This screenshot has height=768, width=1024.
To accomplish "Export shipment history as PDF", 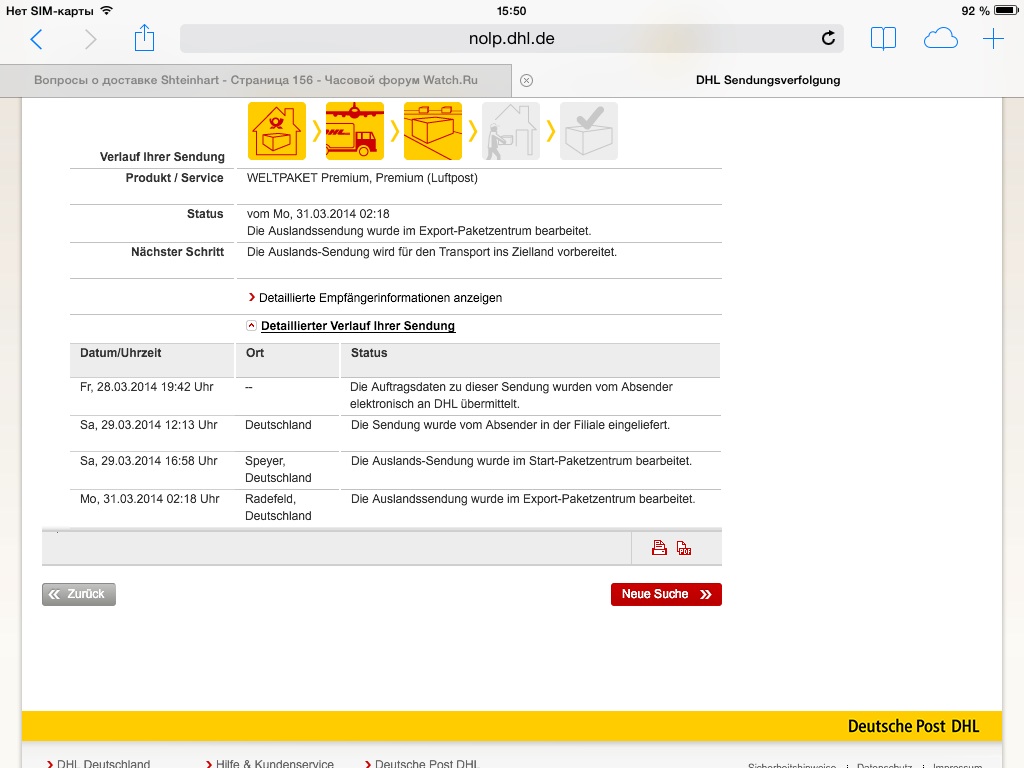I will click(x=684, y=548).
